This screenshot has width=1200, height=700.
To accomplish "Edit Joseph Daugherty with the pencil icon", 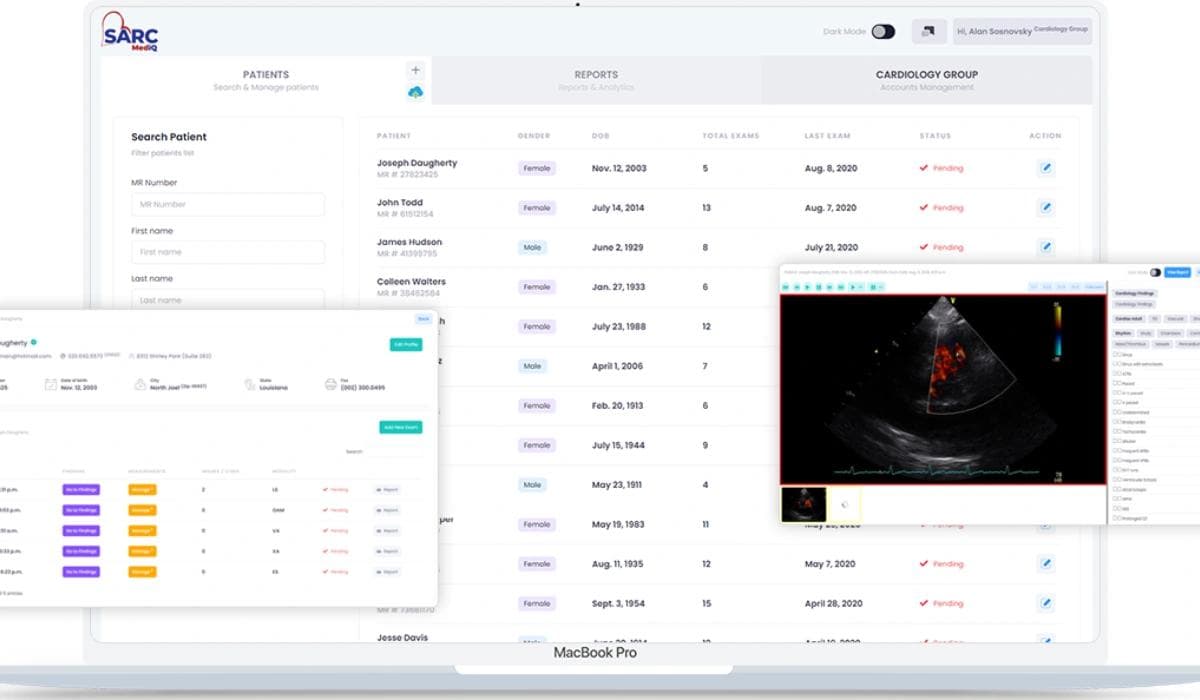I will pyautogui.click(x=1046, y=168).
